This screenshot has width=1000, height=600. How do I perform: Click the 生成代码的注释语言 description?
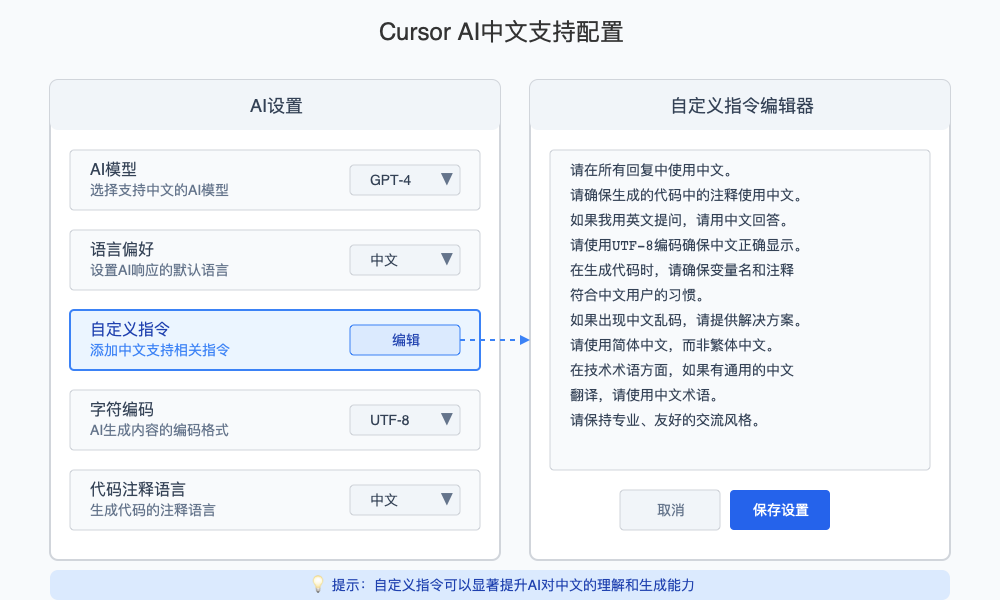click(153, 510)
